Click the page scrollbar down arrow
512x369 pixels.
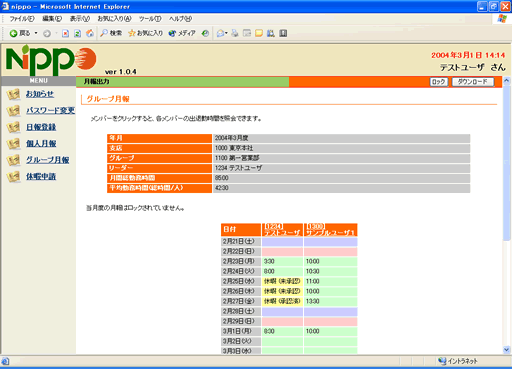[x=507, y=350]
